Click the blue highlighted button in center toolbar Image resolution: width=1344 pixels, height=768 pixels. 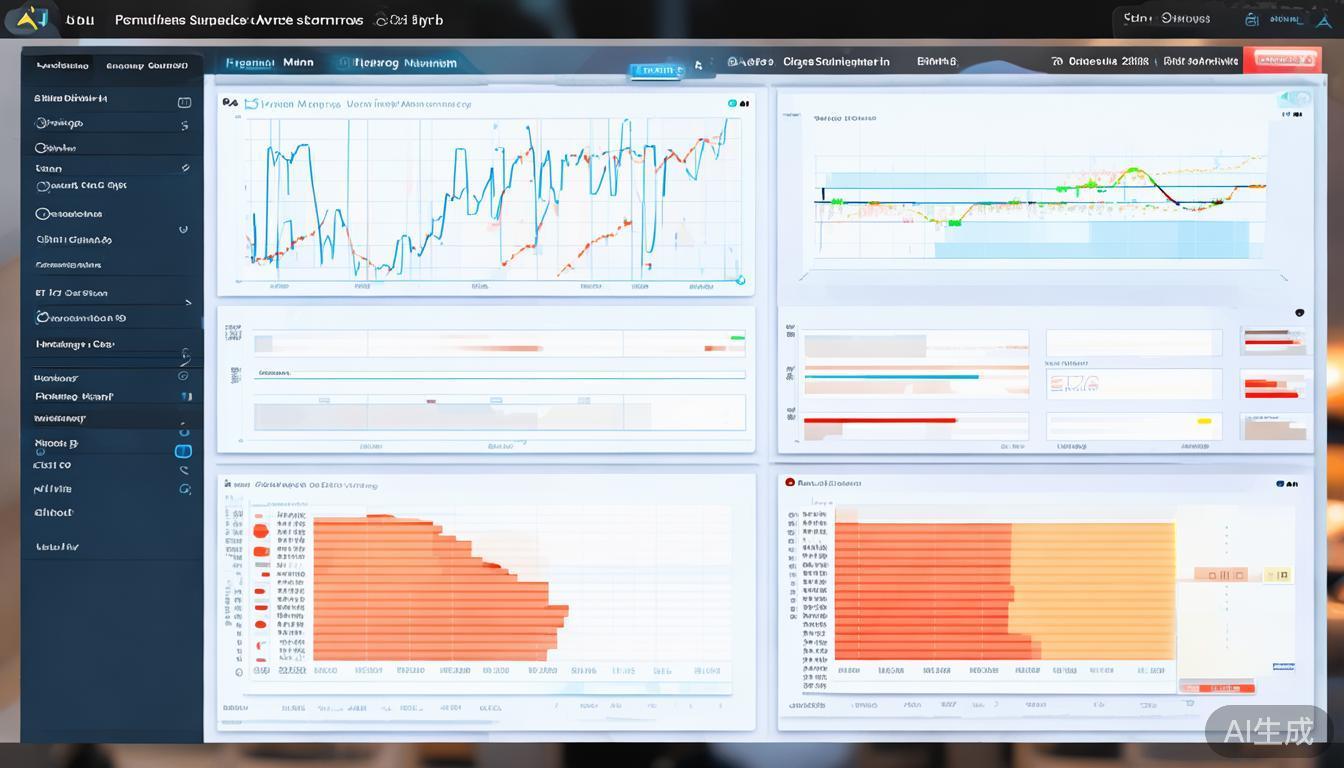point(656,70)
